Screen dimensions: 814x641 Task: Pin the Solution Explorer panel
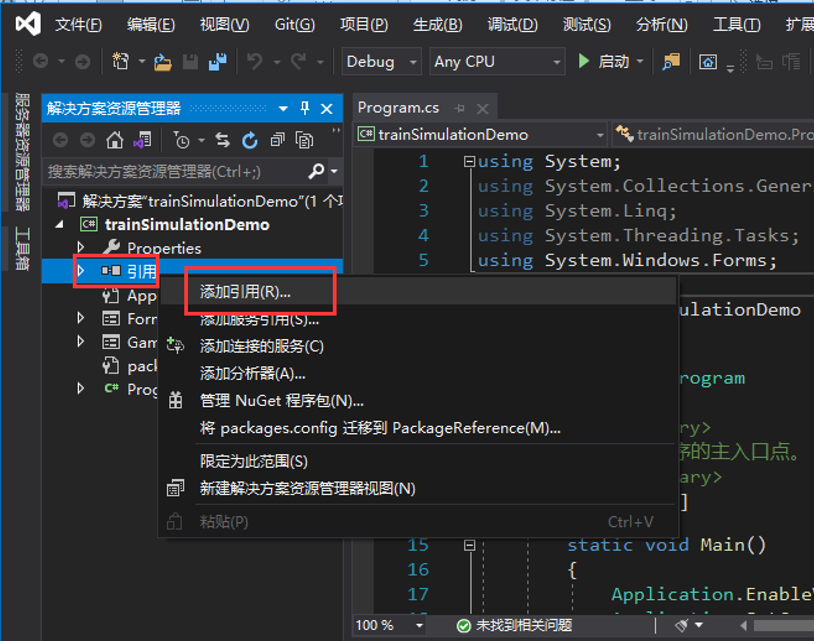[305, 108]
